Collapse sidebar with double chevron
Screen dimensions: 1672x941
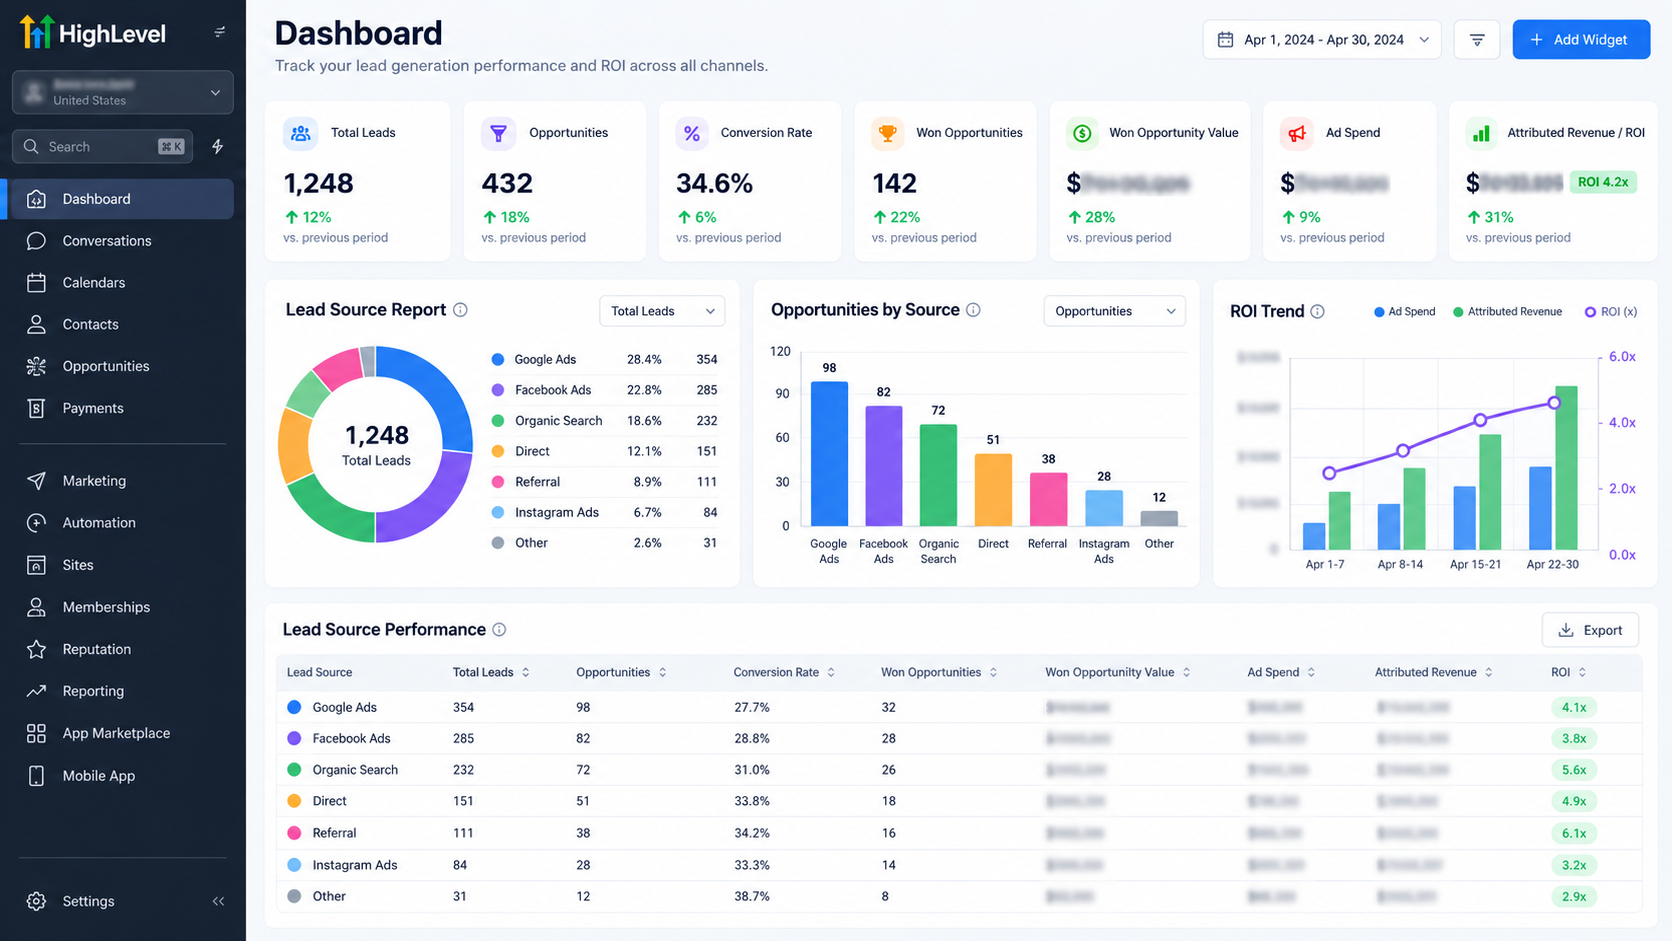(218, 901)
